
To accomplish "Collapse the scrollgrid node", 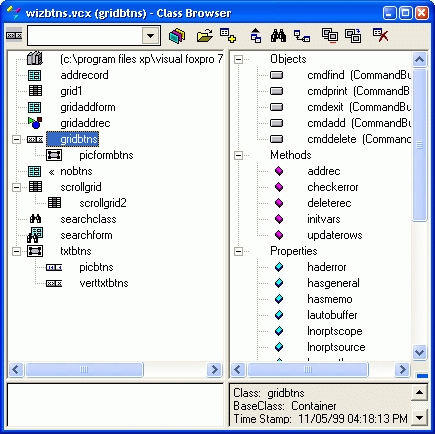I will 16,187.
